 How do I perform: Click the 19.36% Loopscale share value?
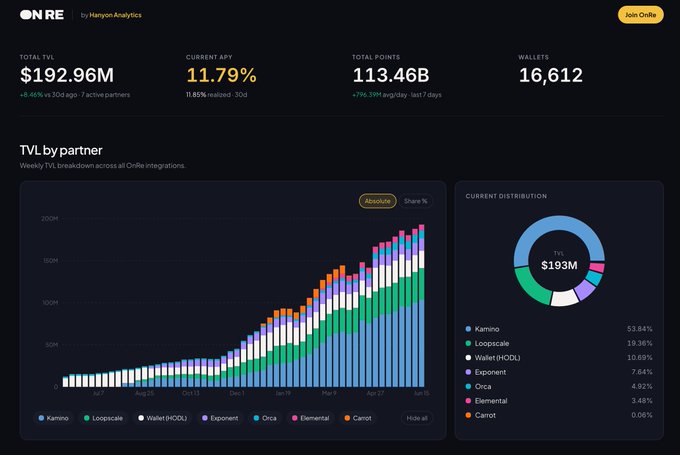[639, 343]
